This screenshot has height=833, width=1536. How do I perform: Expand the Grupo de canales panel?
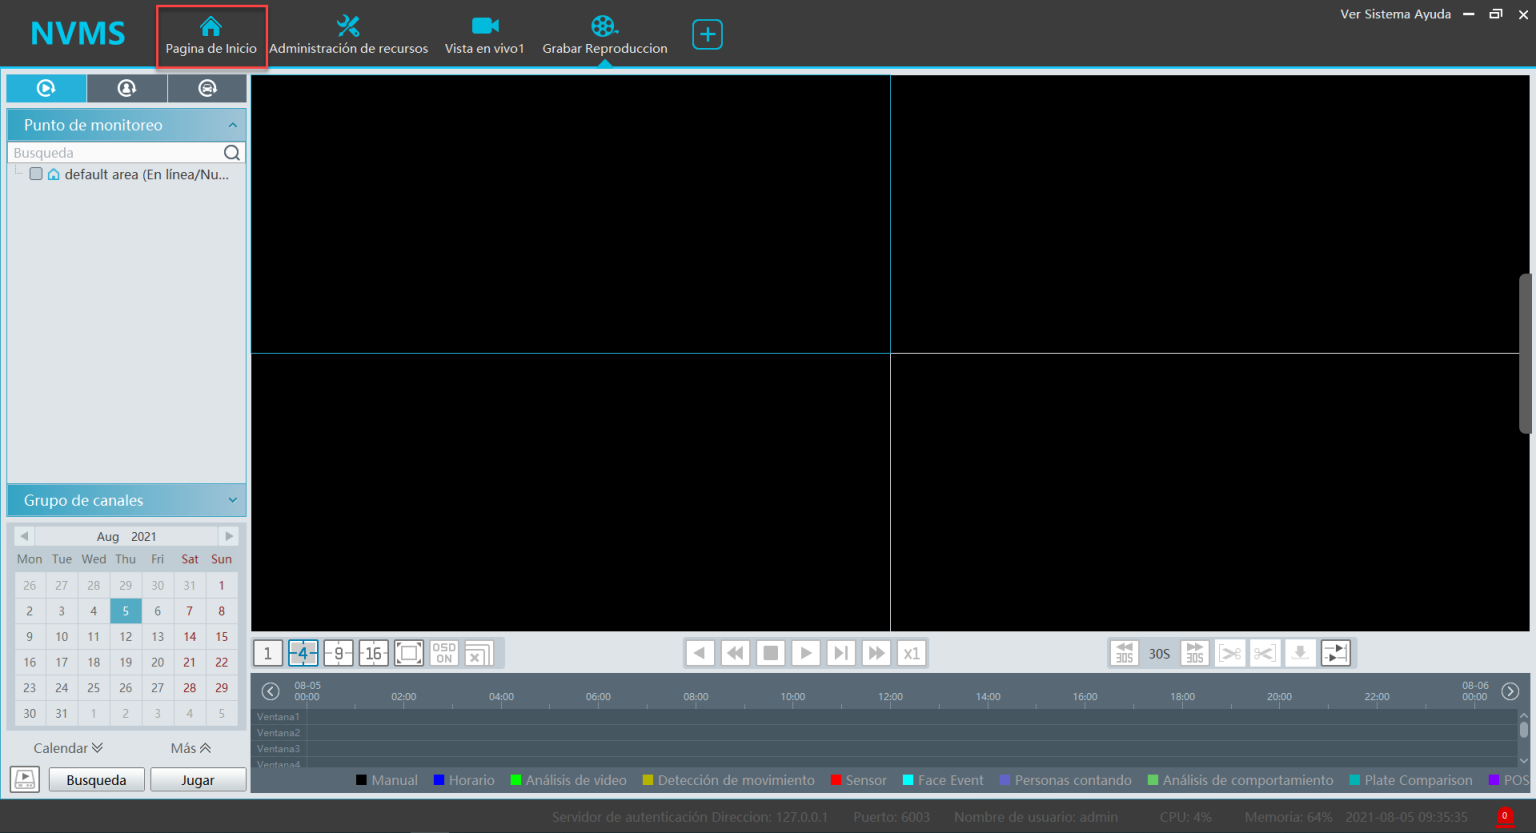point(233,500)
